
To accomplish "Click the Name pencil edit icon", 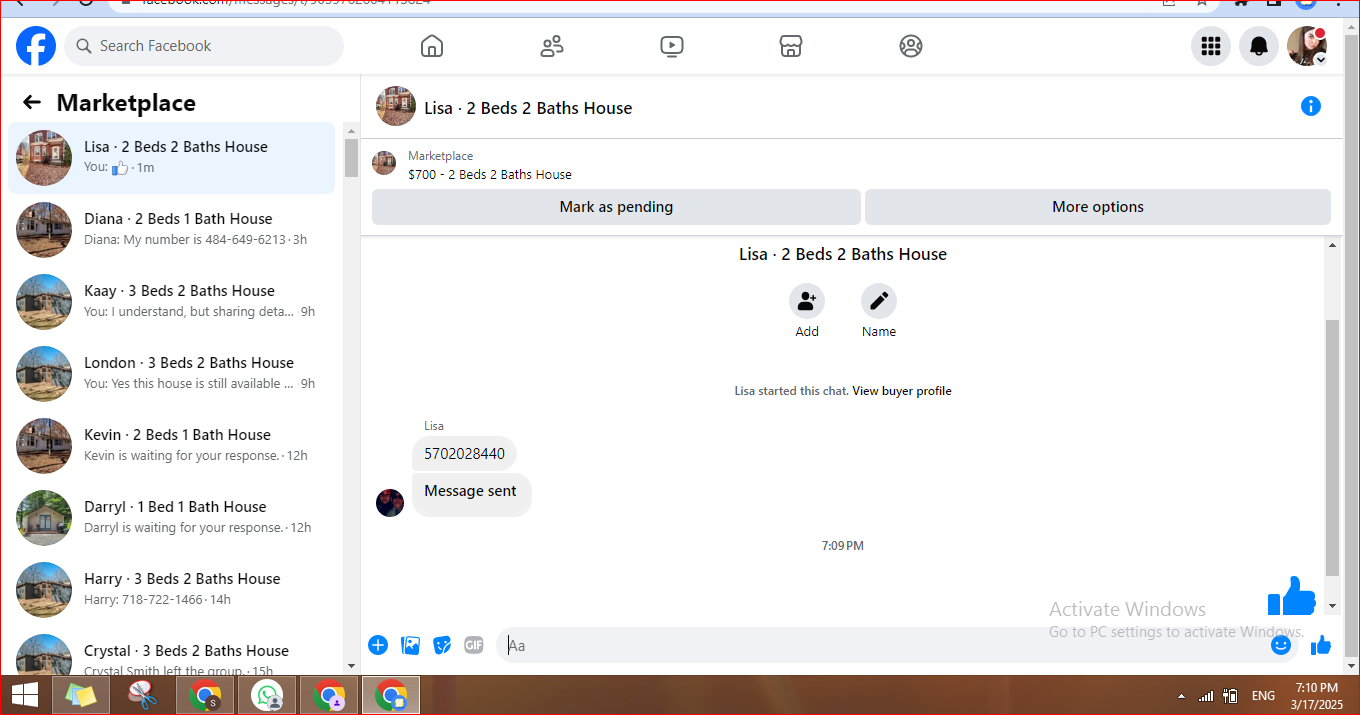I will point(879,301).
